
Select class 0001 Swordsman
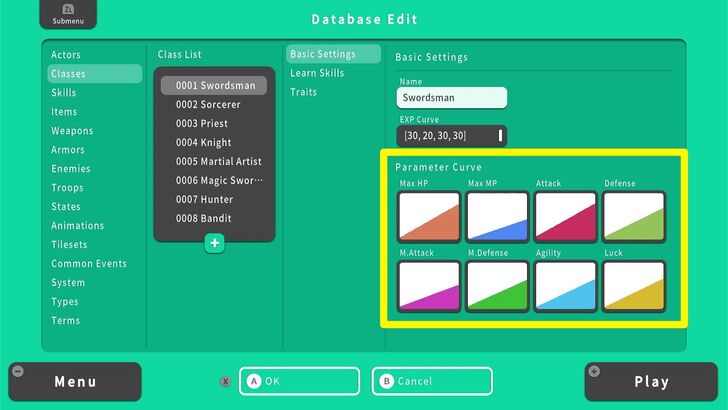click(214, 85)
